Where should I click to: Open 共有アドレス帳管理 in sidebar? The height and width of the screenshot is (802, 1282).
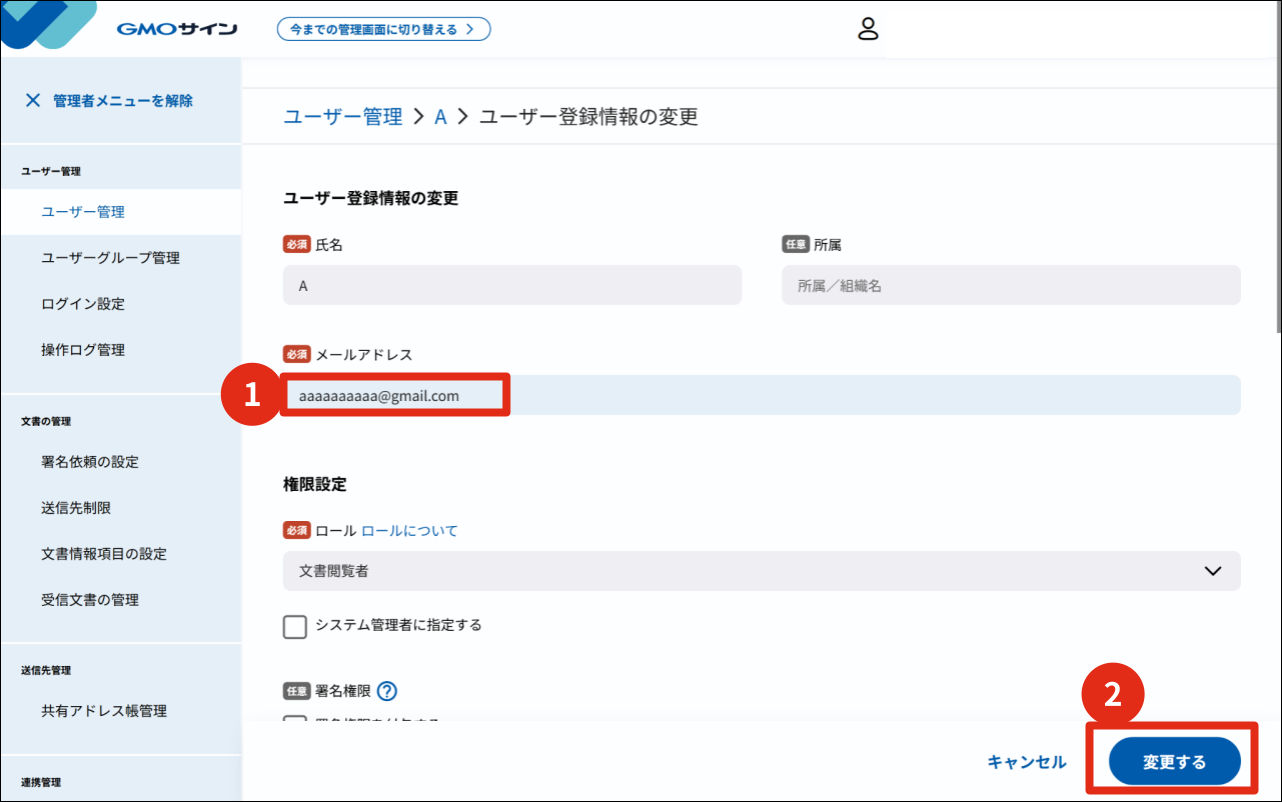coord(104,711)
